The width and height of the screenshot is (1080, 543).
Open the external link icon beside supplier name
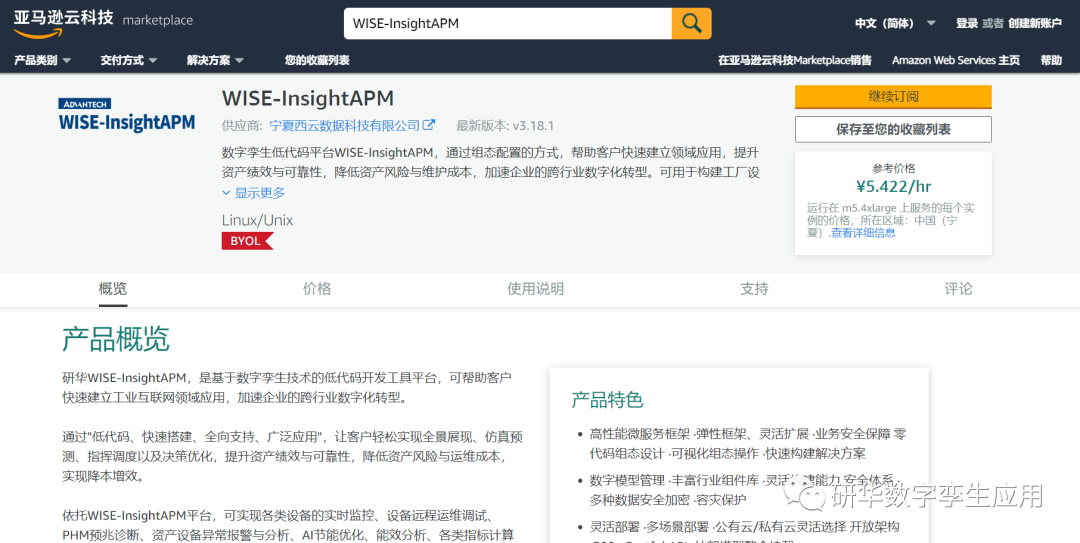coord(429,125)
